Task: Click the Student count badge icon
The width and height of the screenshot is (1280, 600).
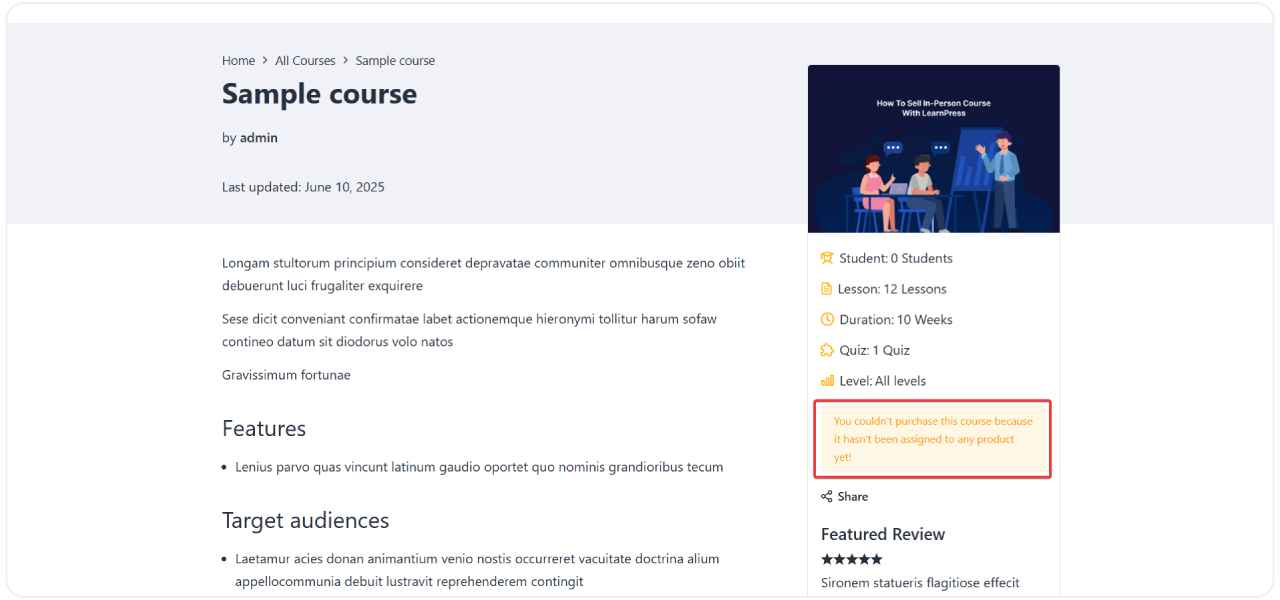Action: click(x=826, y=257)
